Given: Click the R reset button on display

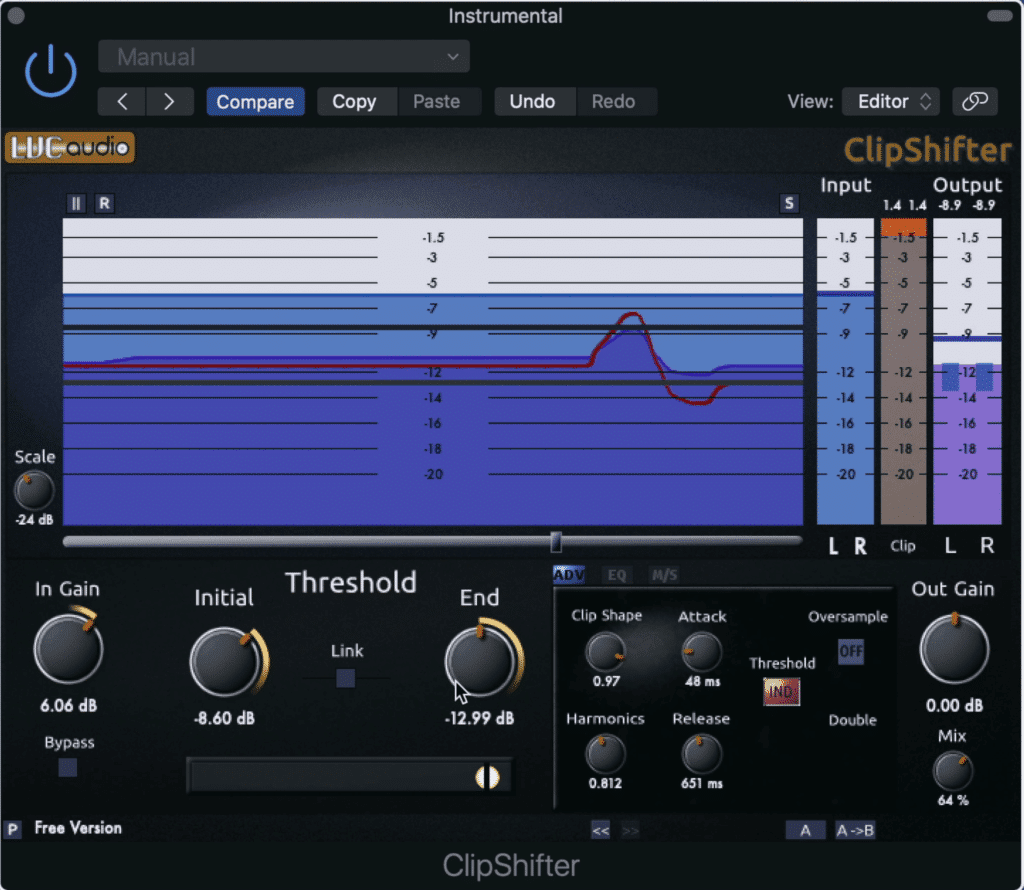Looking at the screenshot, I should point(104,204).
